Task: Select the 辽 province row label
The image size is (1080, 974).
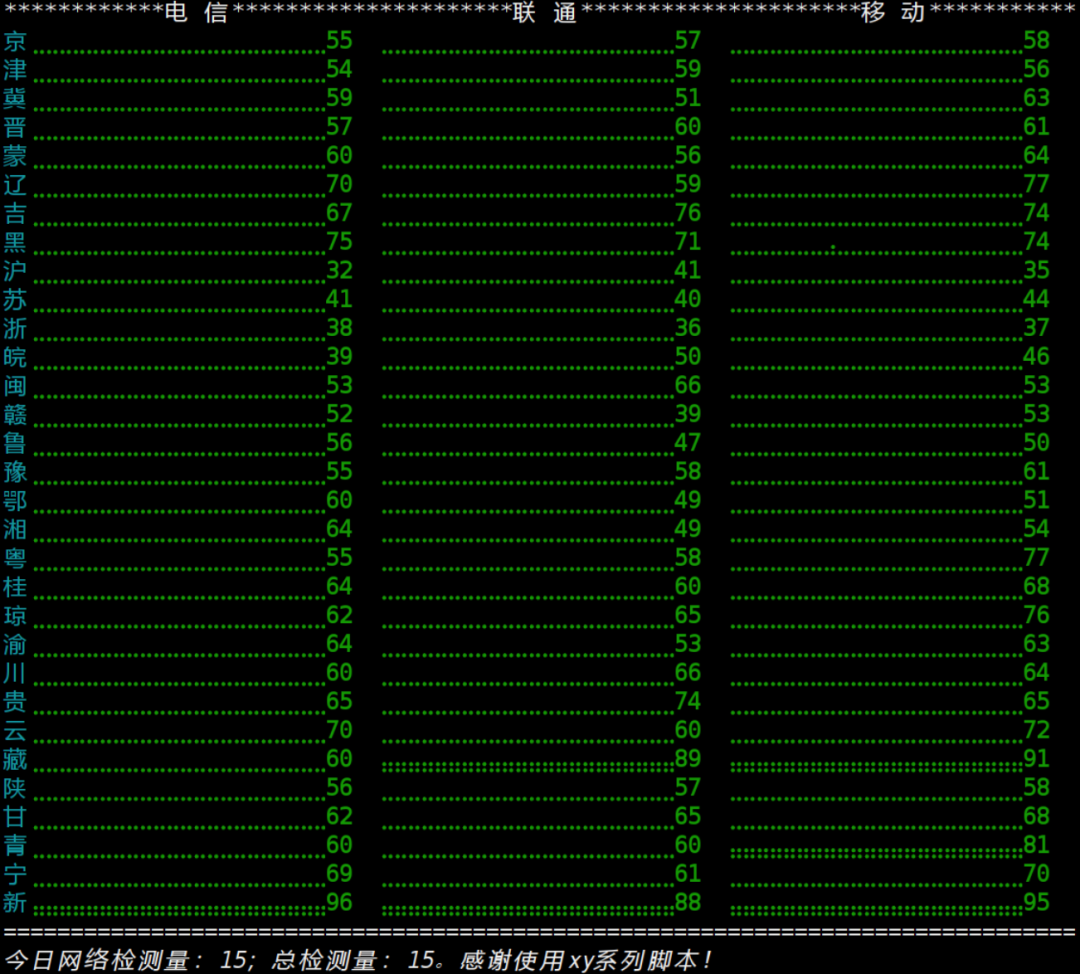Action: [15, 185]
